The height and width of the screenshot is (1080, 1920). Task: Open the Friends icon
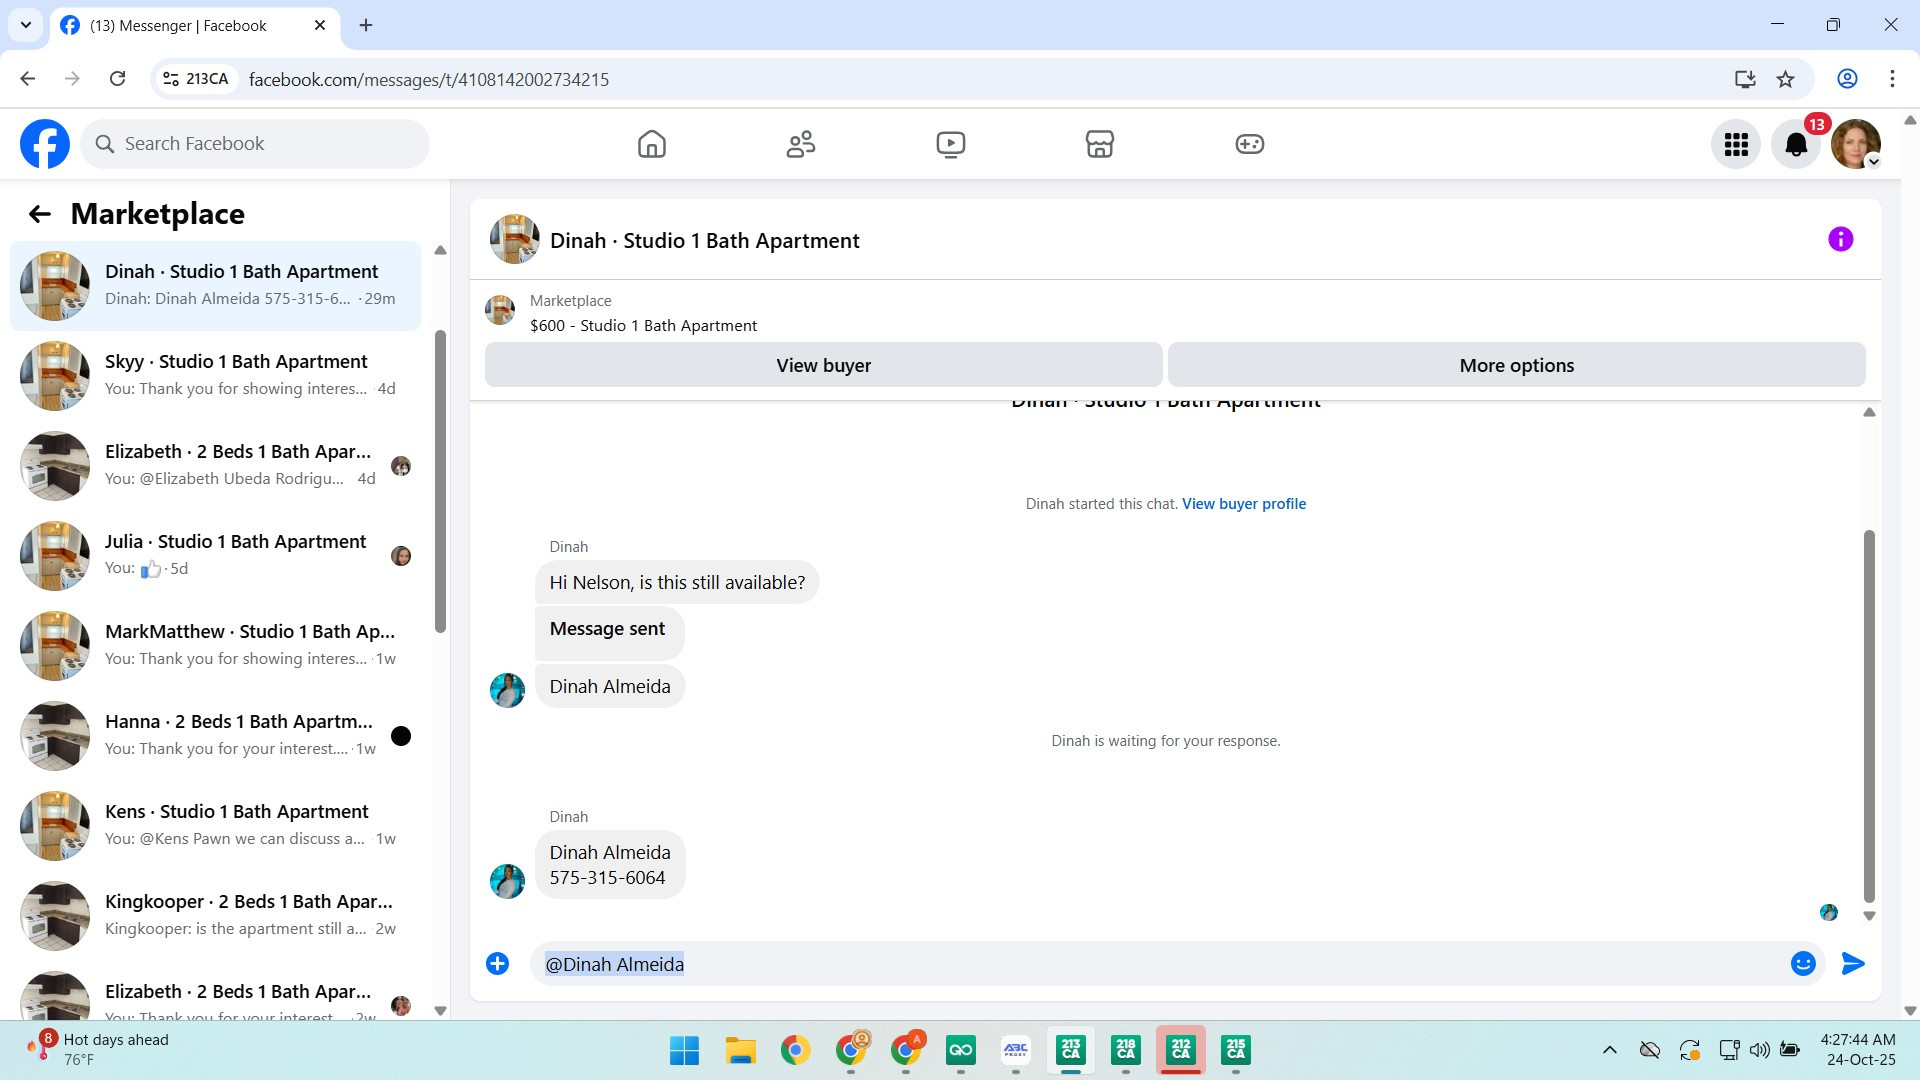point(801,144)
